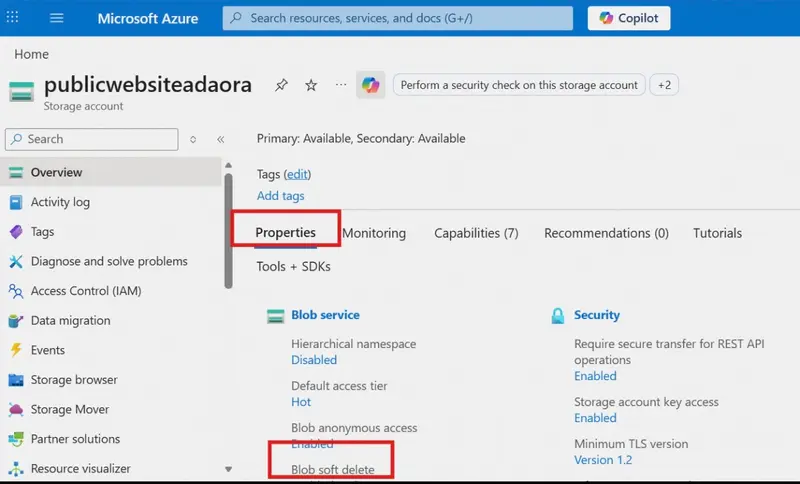800x484 pixels.
Task: Focus the global search resources field
Action: (397, 18)
